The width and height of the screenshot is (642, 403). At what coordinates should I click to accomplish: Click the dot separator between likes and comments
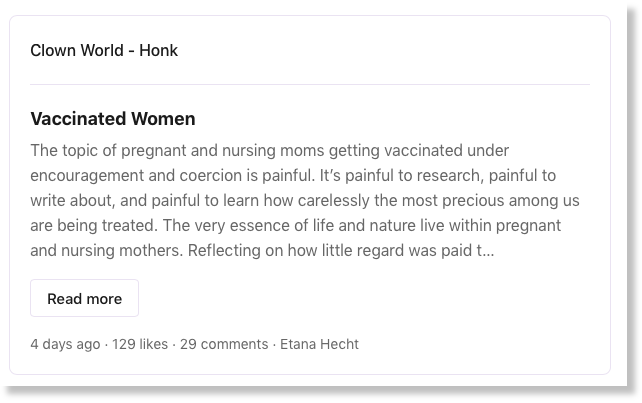point(174,345)
